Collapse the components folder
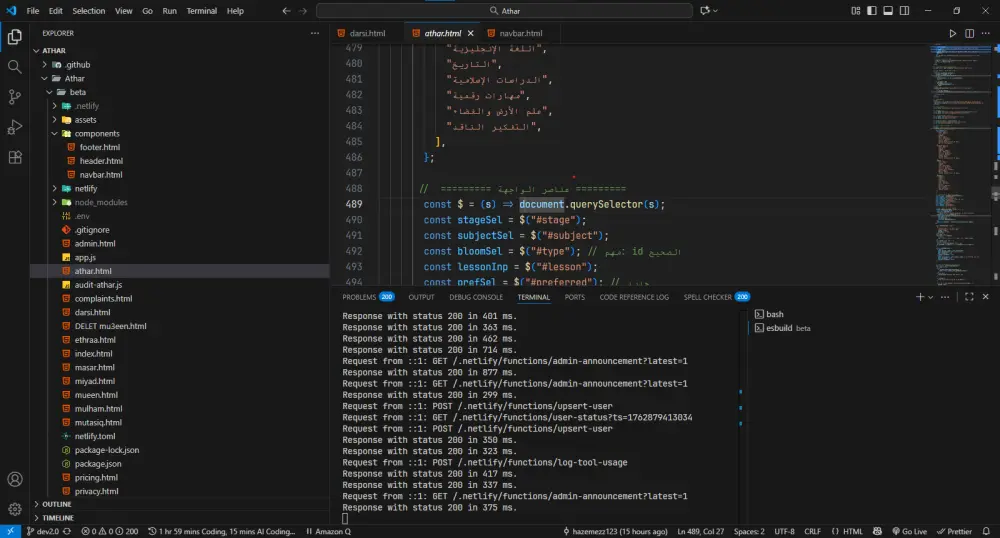1000x538 pixels. [x=97, y=133]
